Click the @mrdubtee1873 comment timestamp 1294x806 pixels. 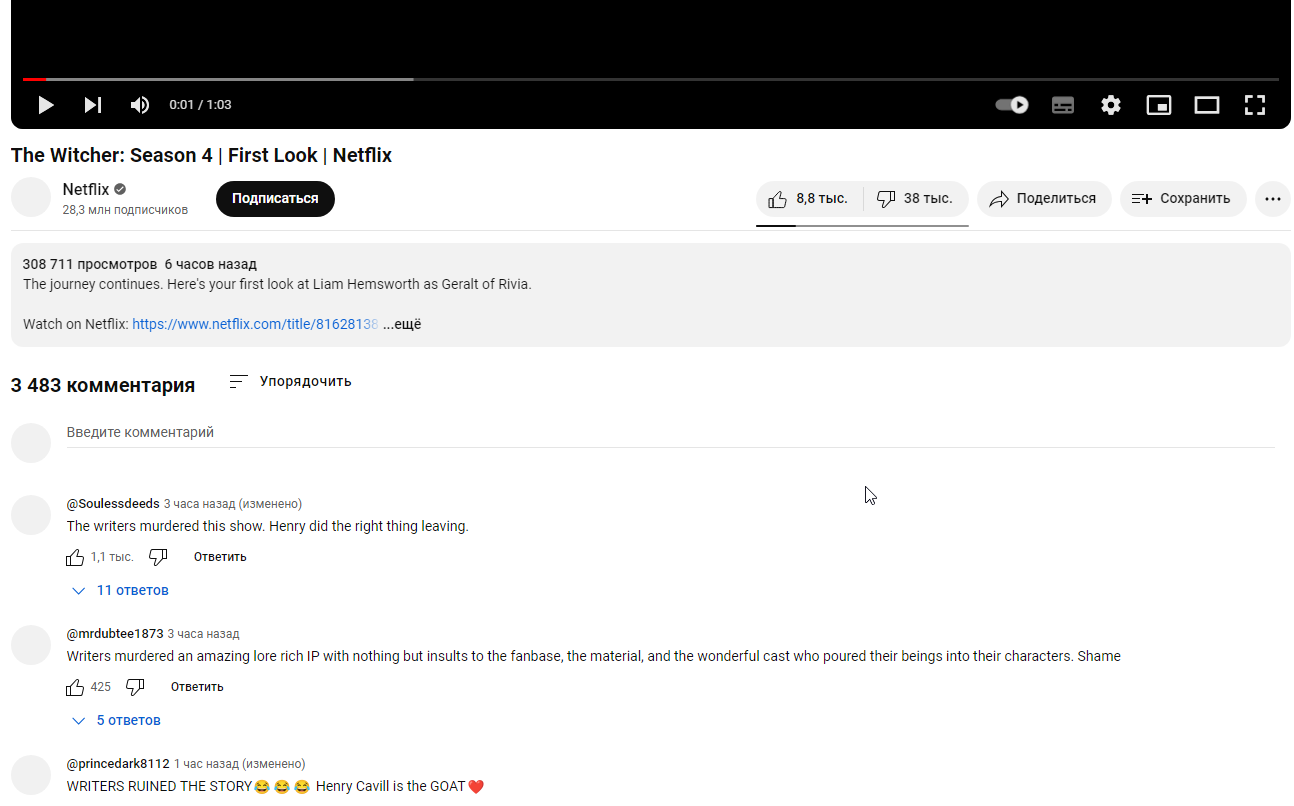204,634
